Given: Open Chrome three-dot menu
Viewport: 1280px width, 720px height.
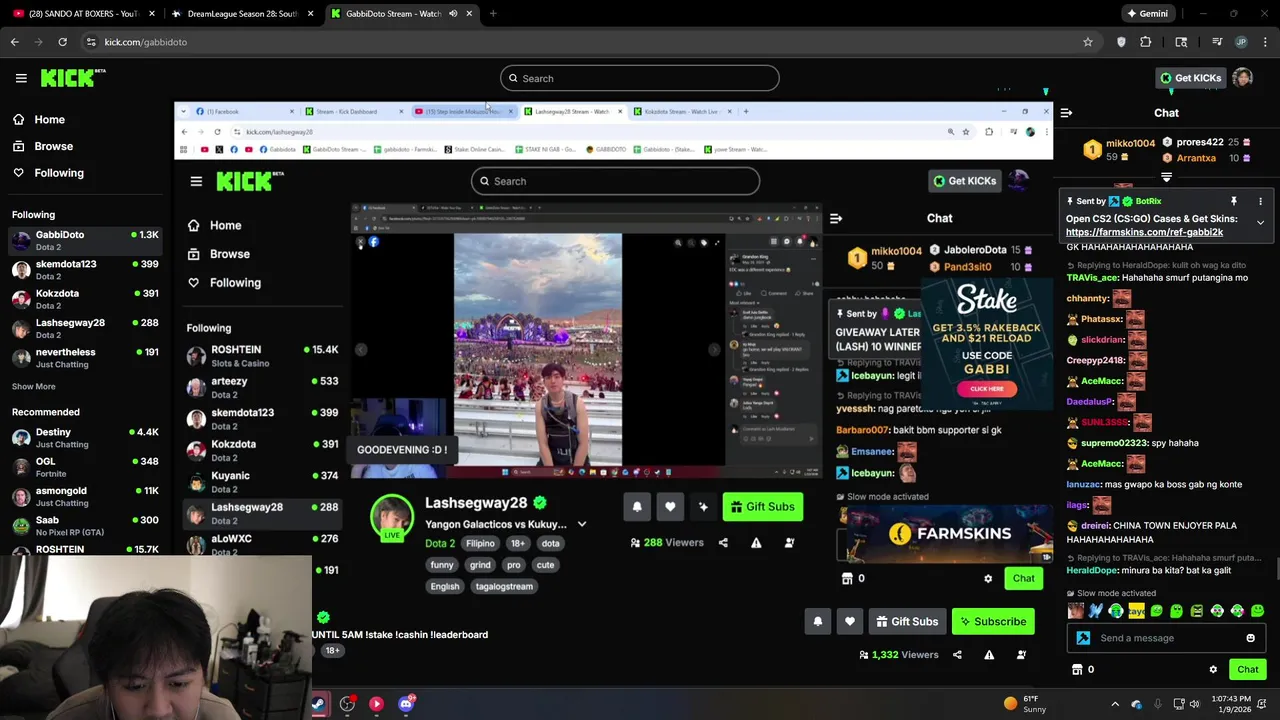Looking at the screenshot, I should (1265, 42).
